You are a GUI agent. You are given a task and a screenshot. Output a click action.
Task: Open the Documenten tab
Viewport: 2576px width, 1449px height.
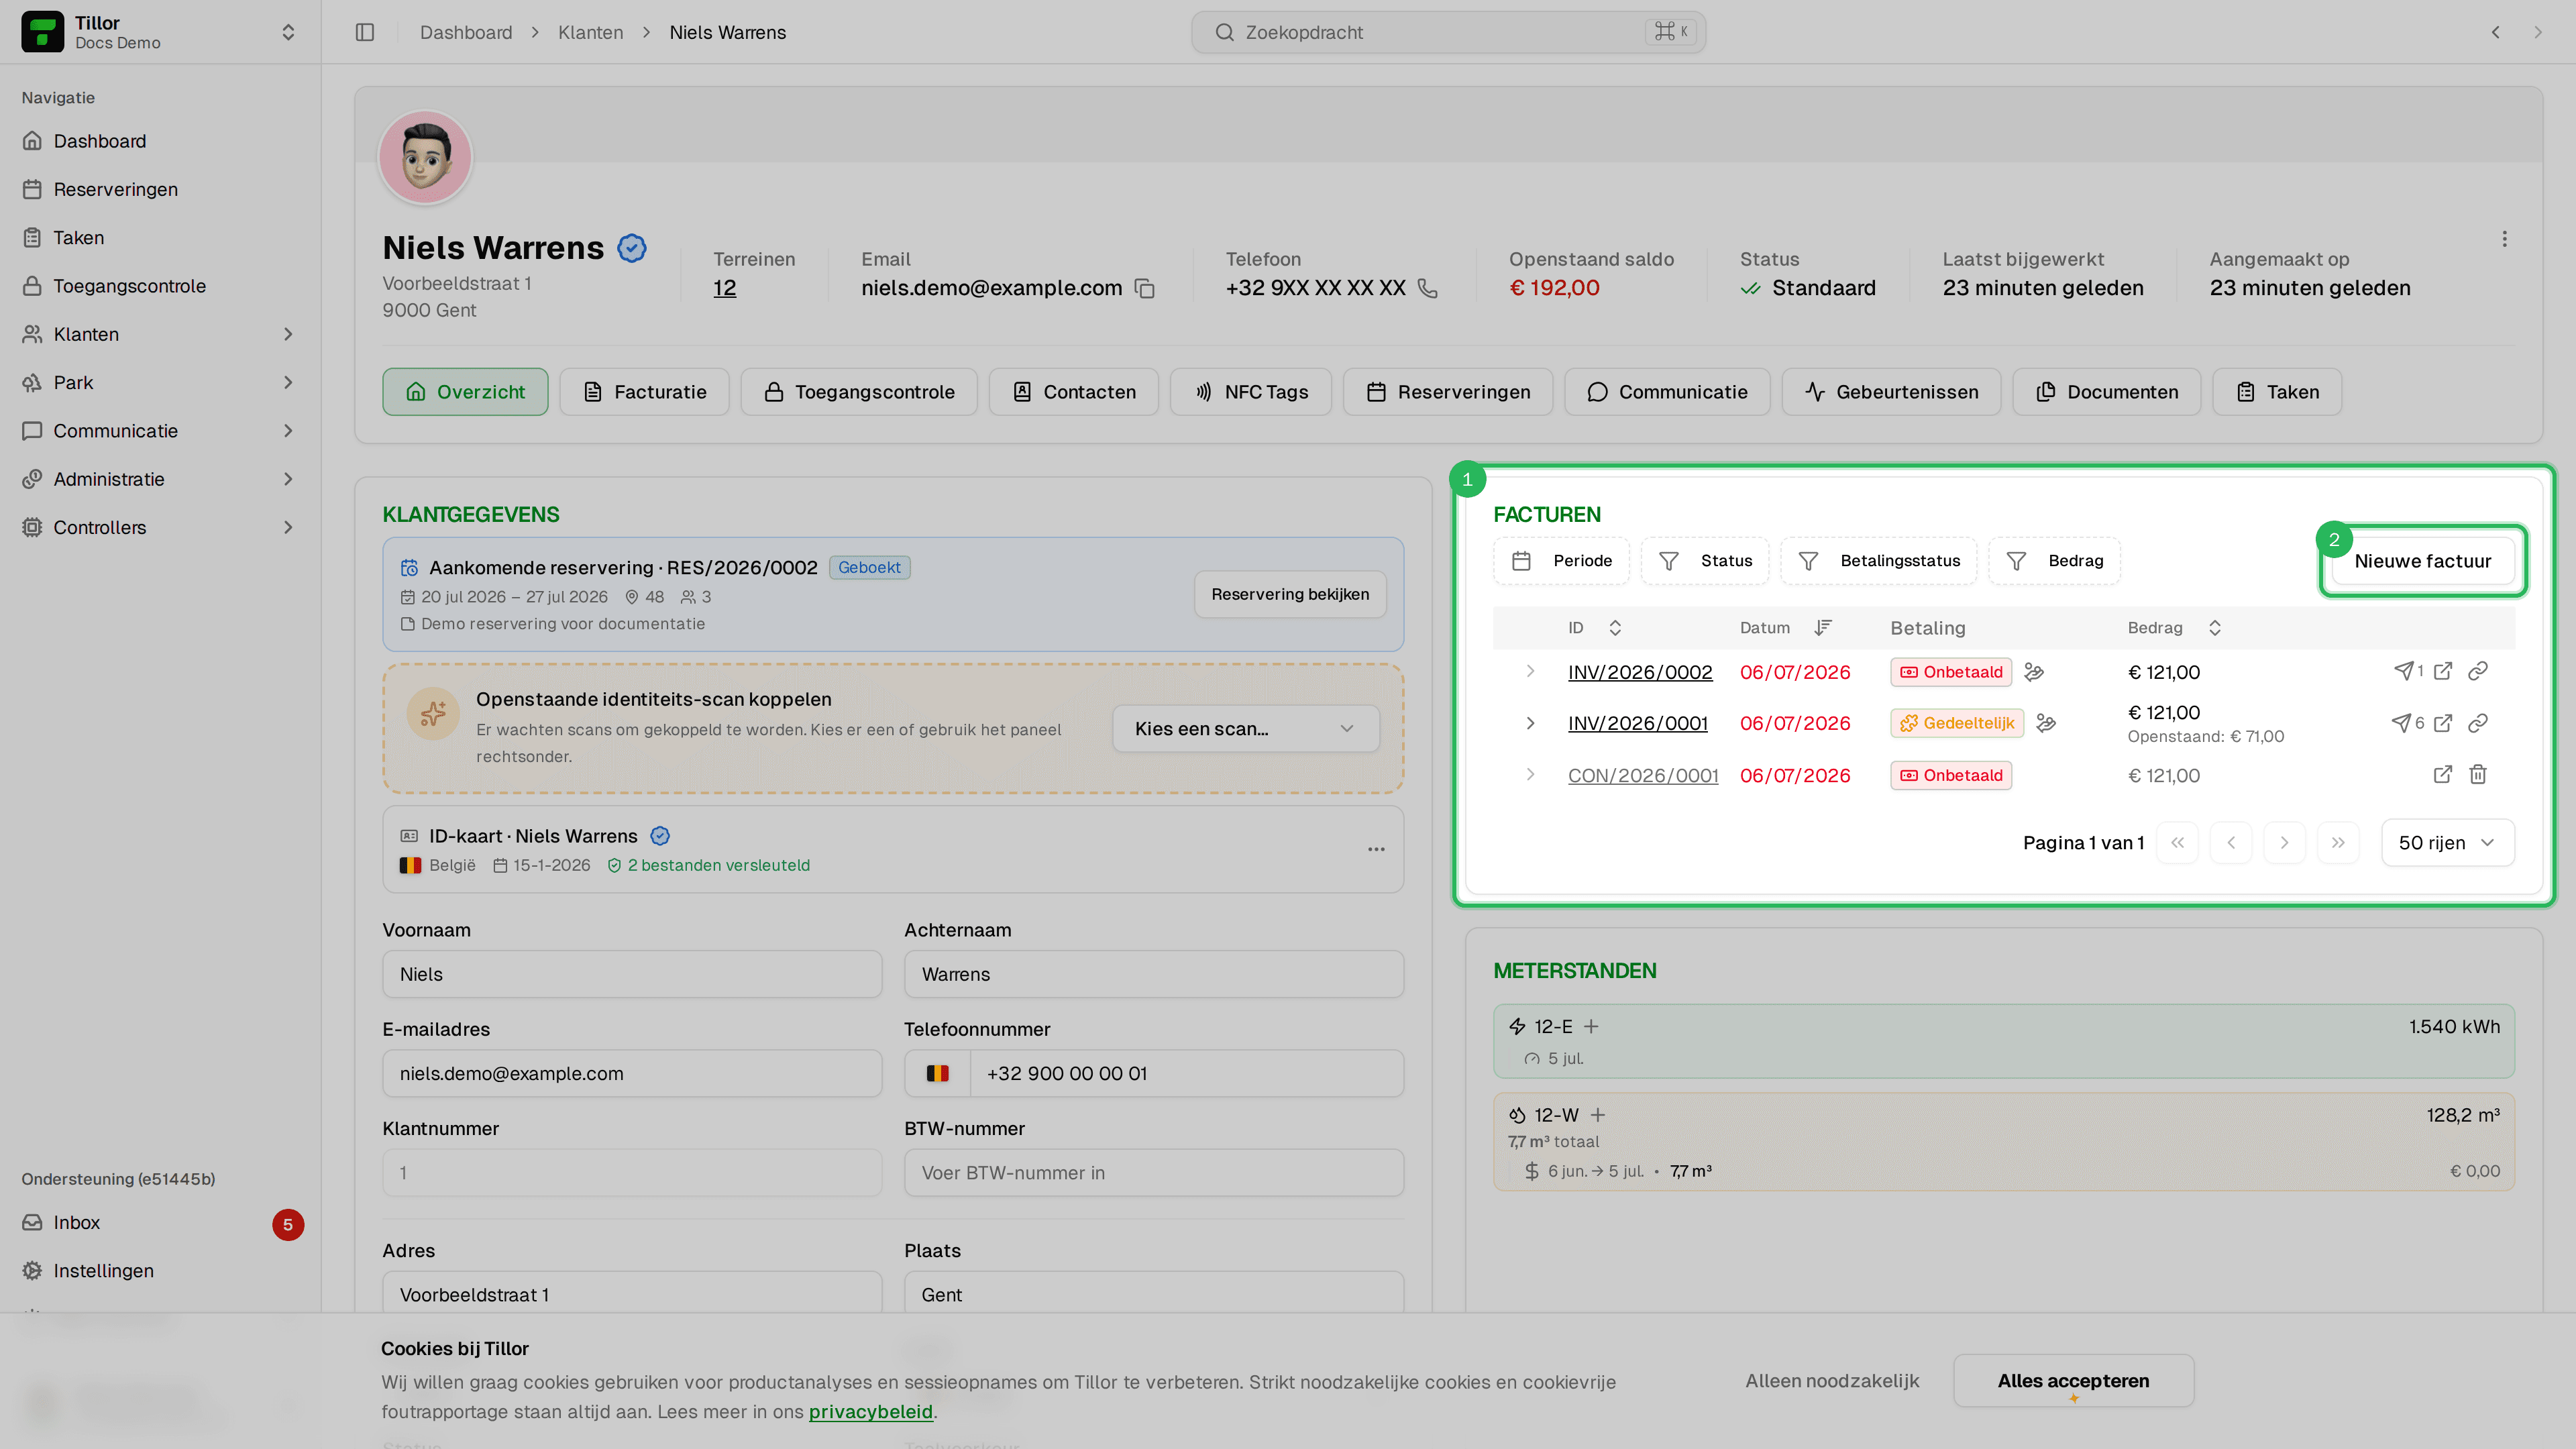[2106, 392]
